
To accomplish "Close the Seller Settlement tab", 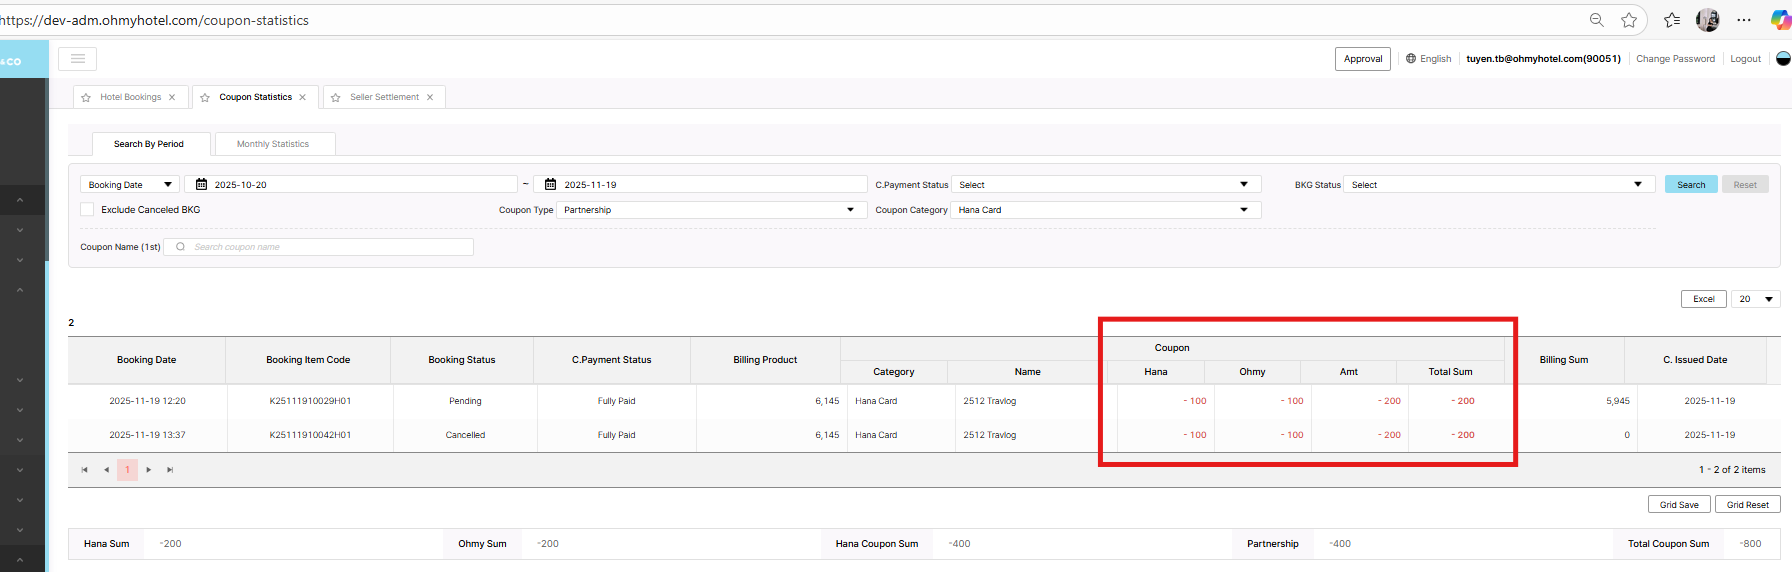I will [430, 98].
